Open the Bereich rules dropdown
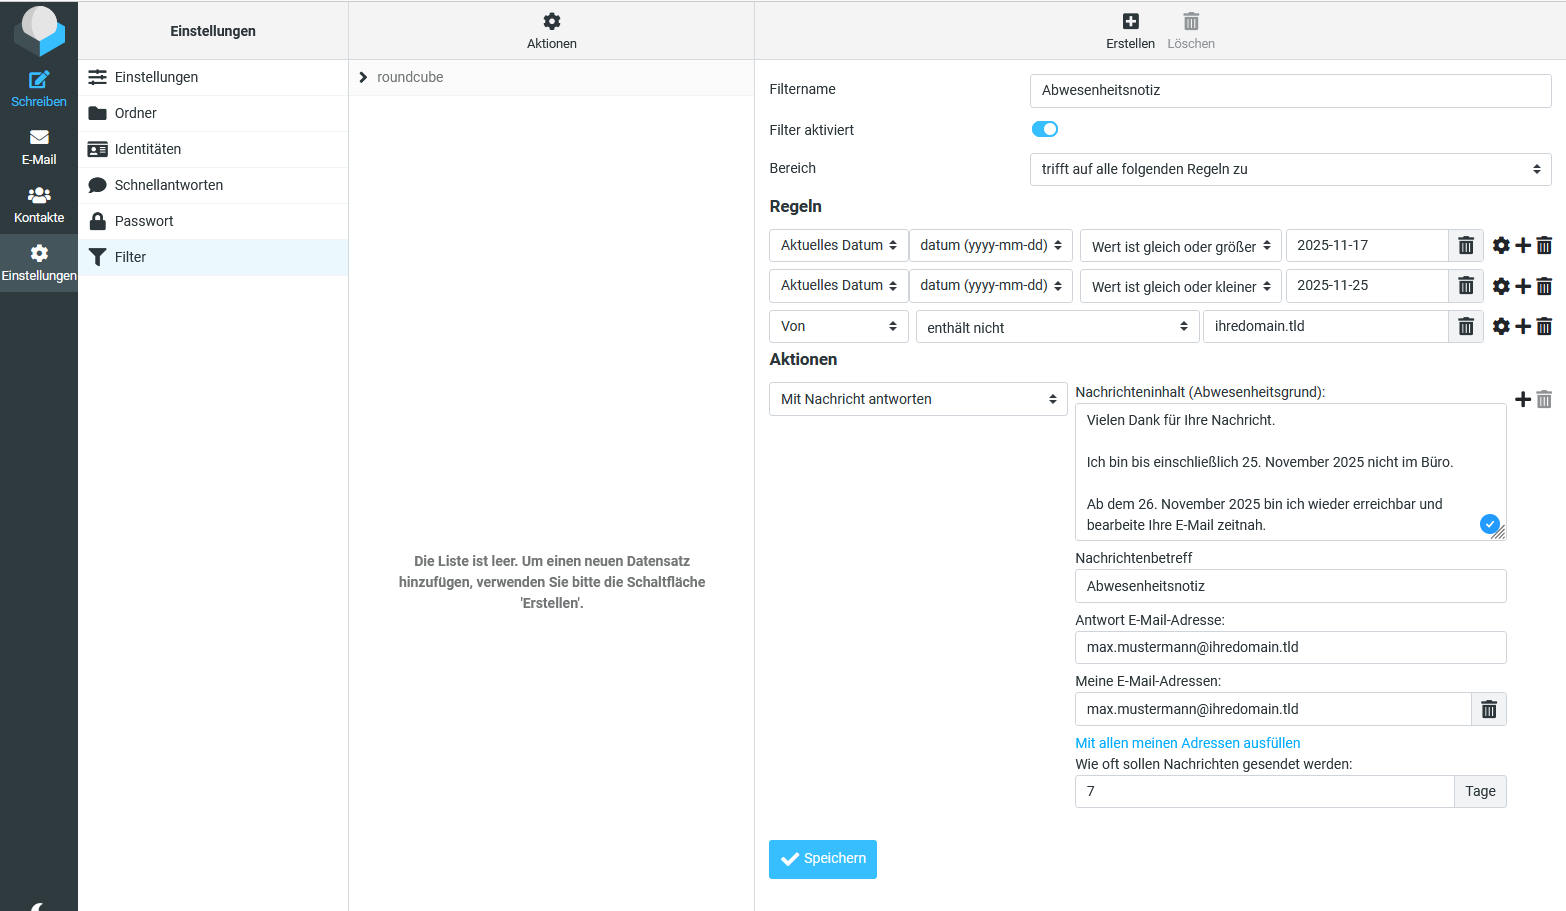The height and width of the screenshot is (911, 1566). point(1290,169)
